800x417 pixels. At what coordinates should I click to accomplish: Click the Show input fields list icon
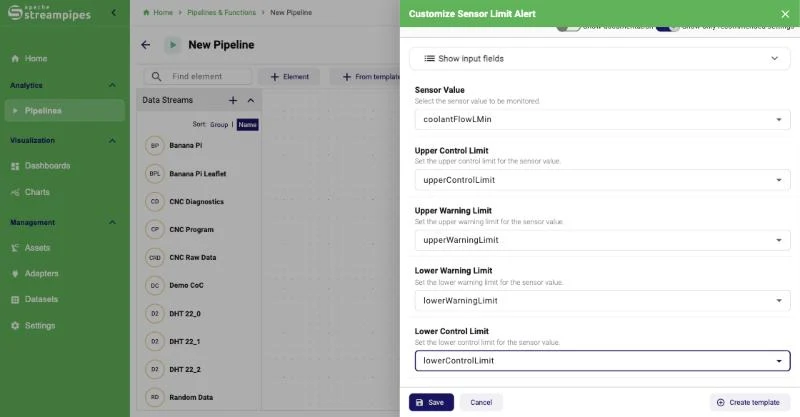pos(430,59)
